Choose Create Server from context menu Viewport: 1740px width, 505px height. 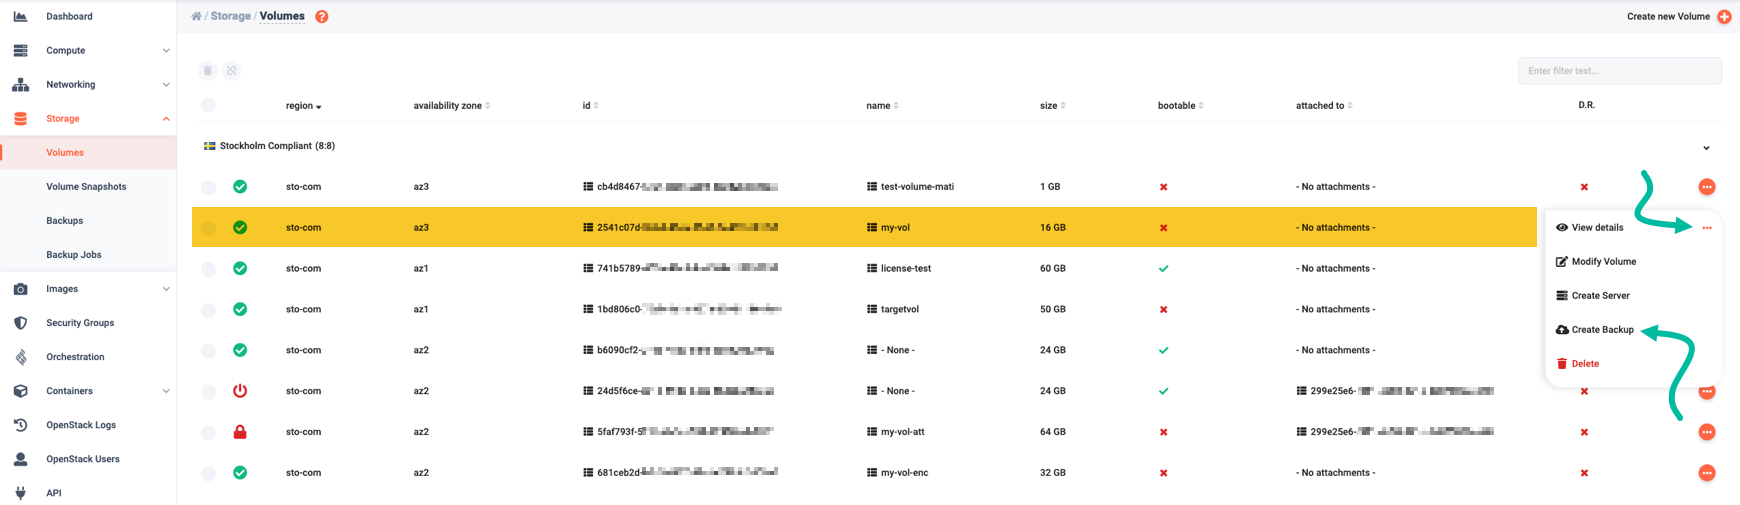1593,296
